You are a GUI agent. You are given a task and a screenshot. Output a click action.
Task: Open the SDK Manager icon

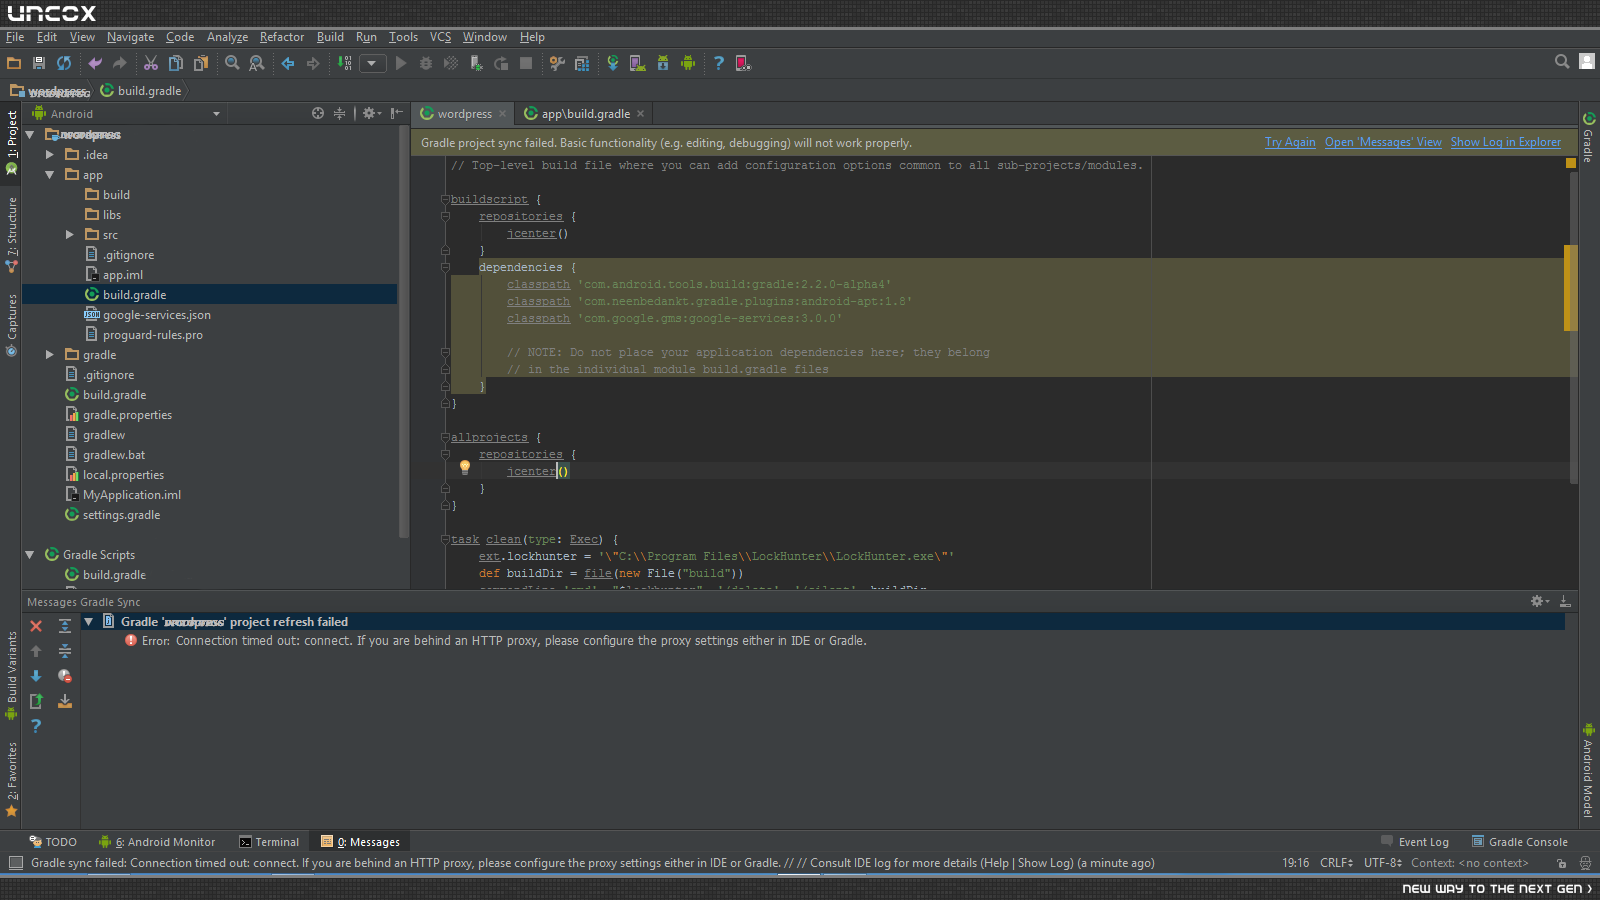click(x=662, y=63)
